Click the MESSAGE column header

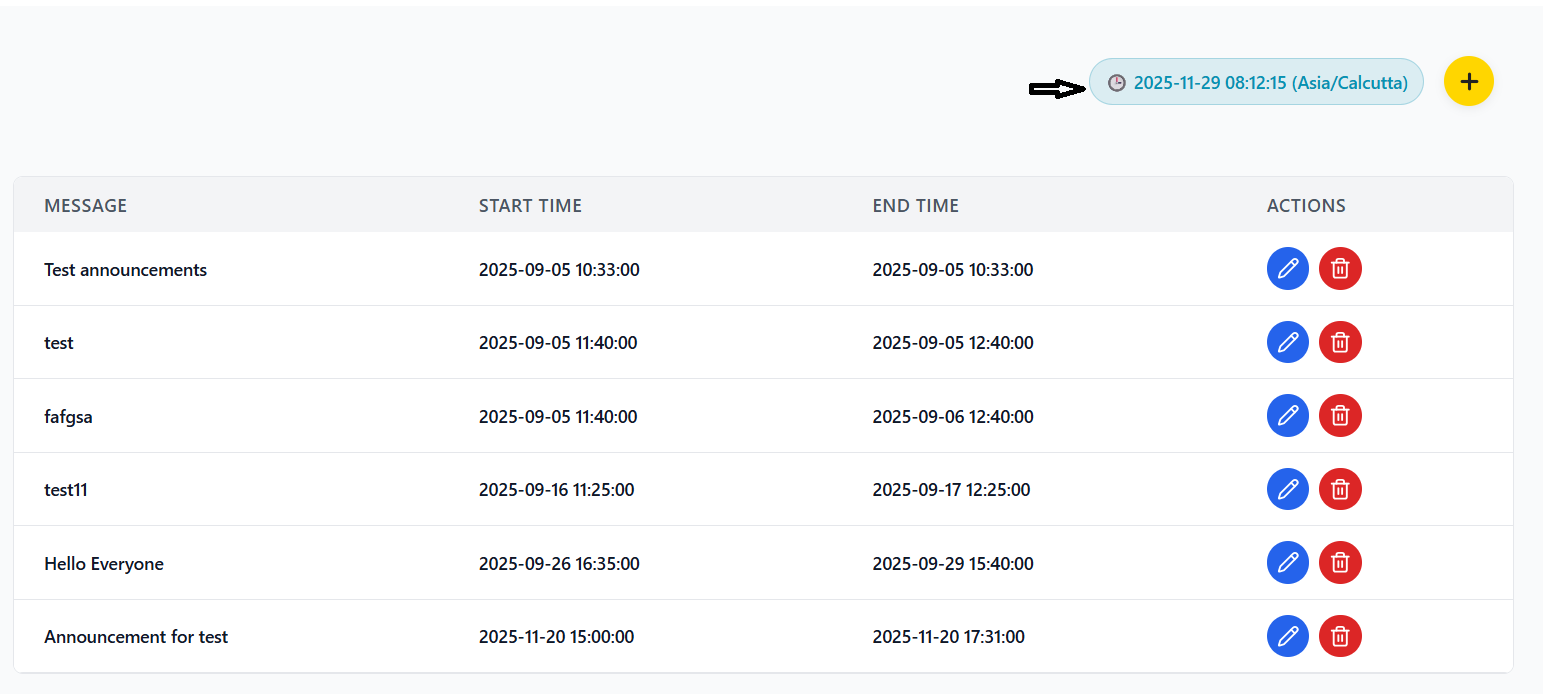pos(86,206)
